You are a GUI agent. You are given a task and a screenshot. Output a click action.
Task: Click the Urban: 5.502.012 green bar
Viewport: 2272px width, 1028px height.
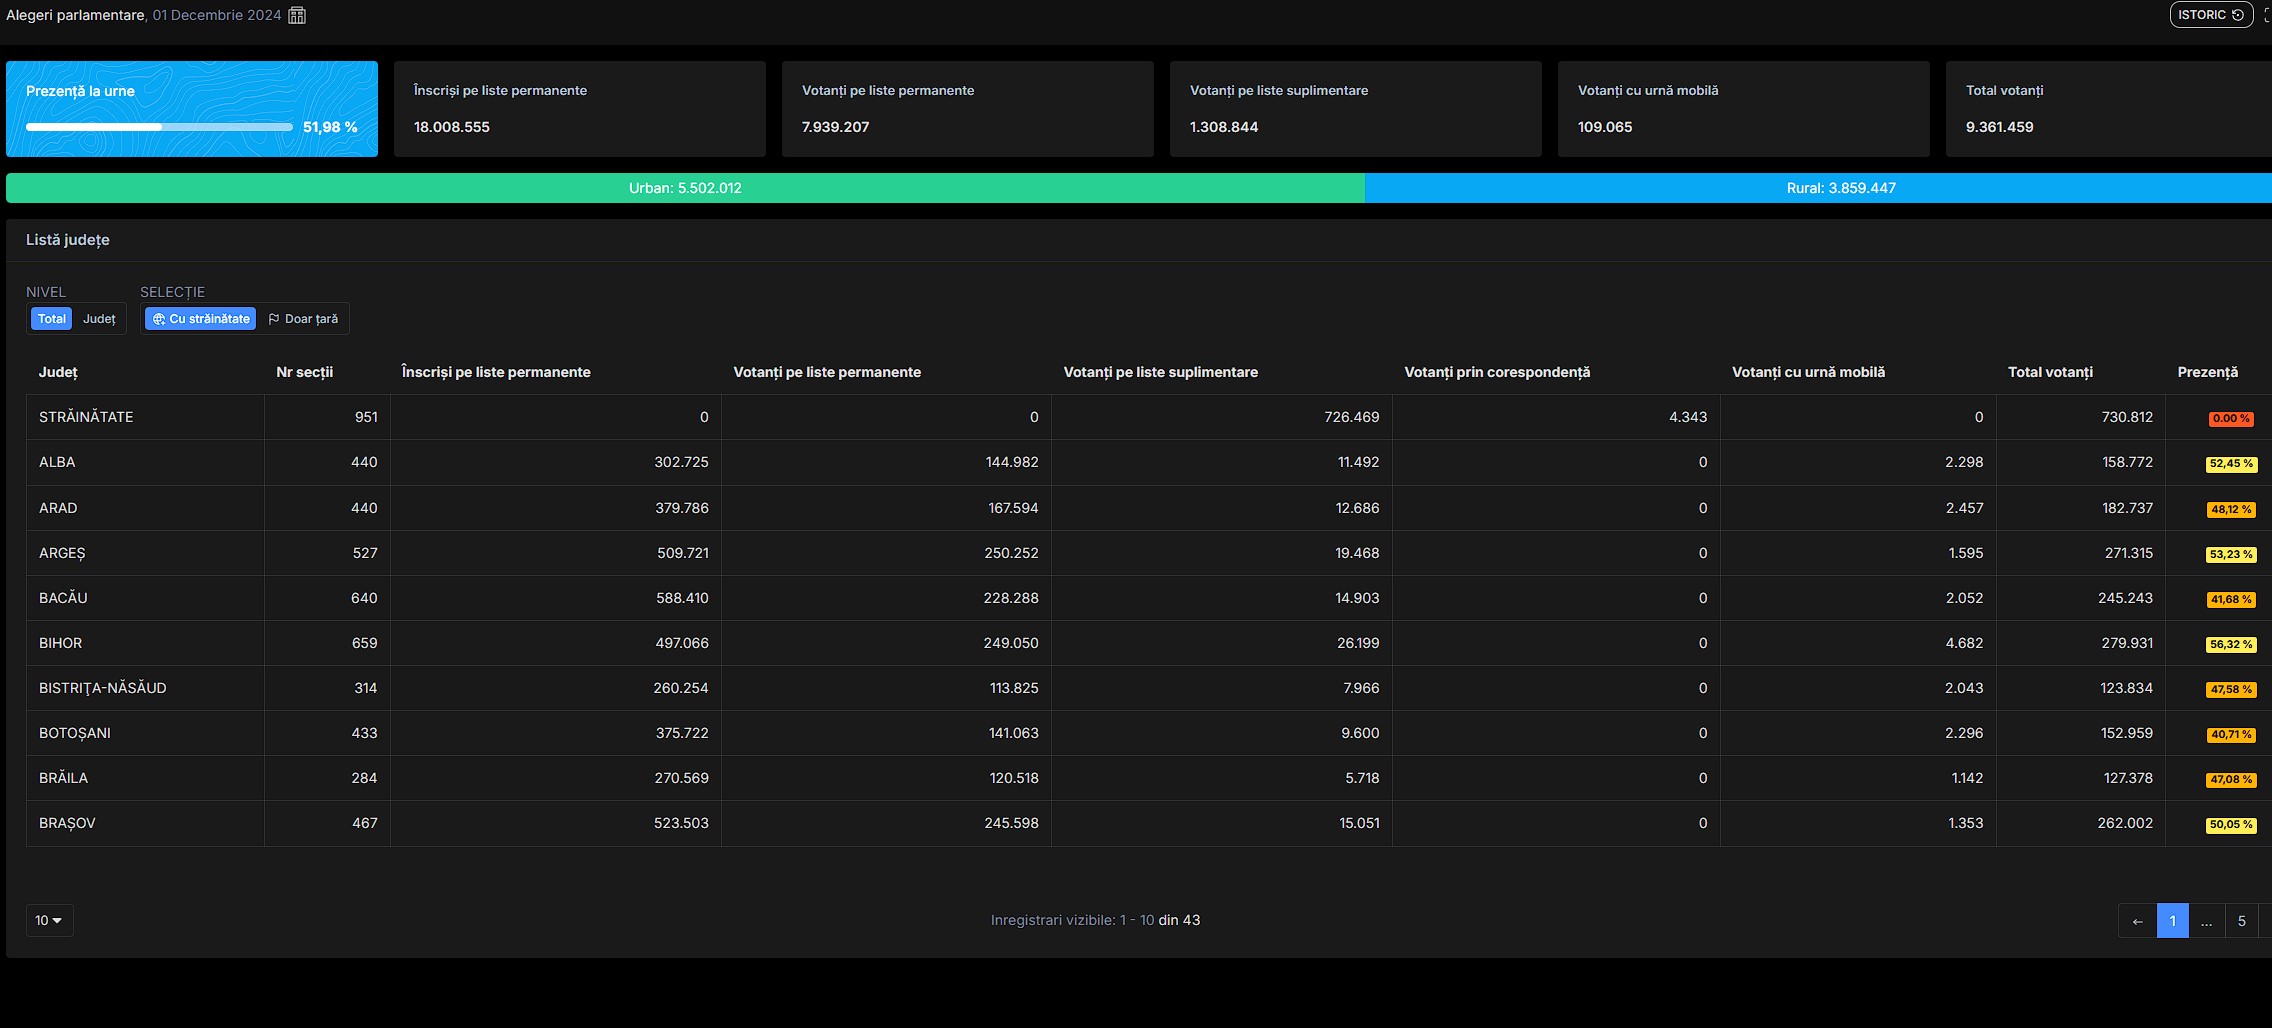coord(685,188)
